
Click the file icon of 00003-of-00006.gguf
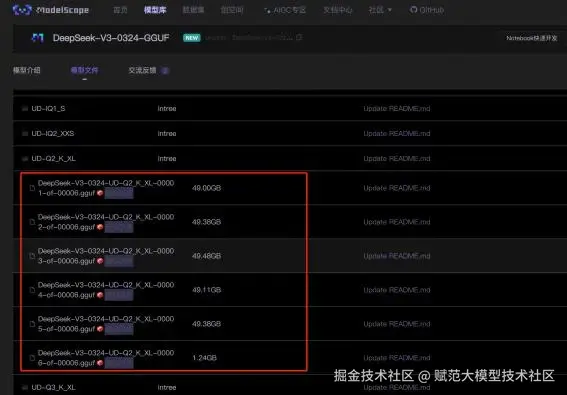(32, 256)
